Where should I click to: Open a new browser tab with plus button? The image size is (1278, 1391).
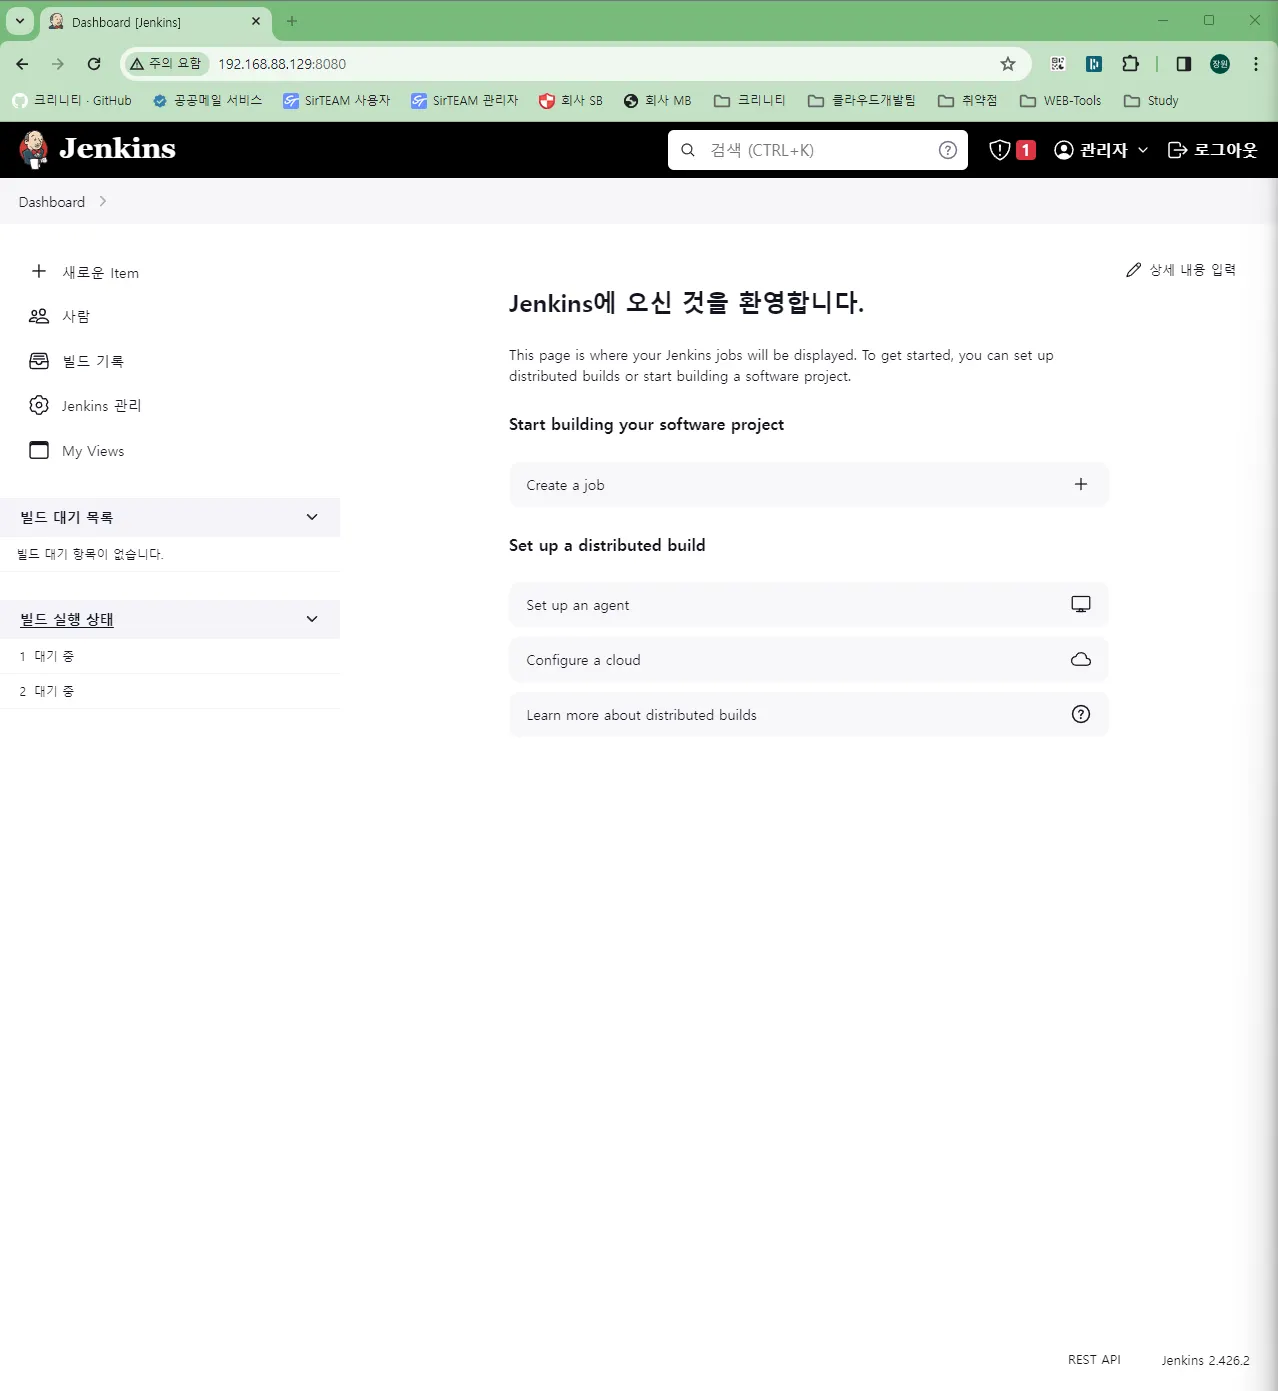(292, 21)
